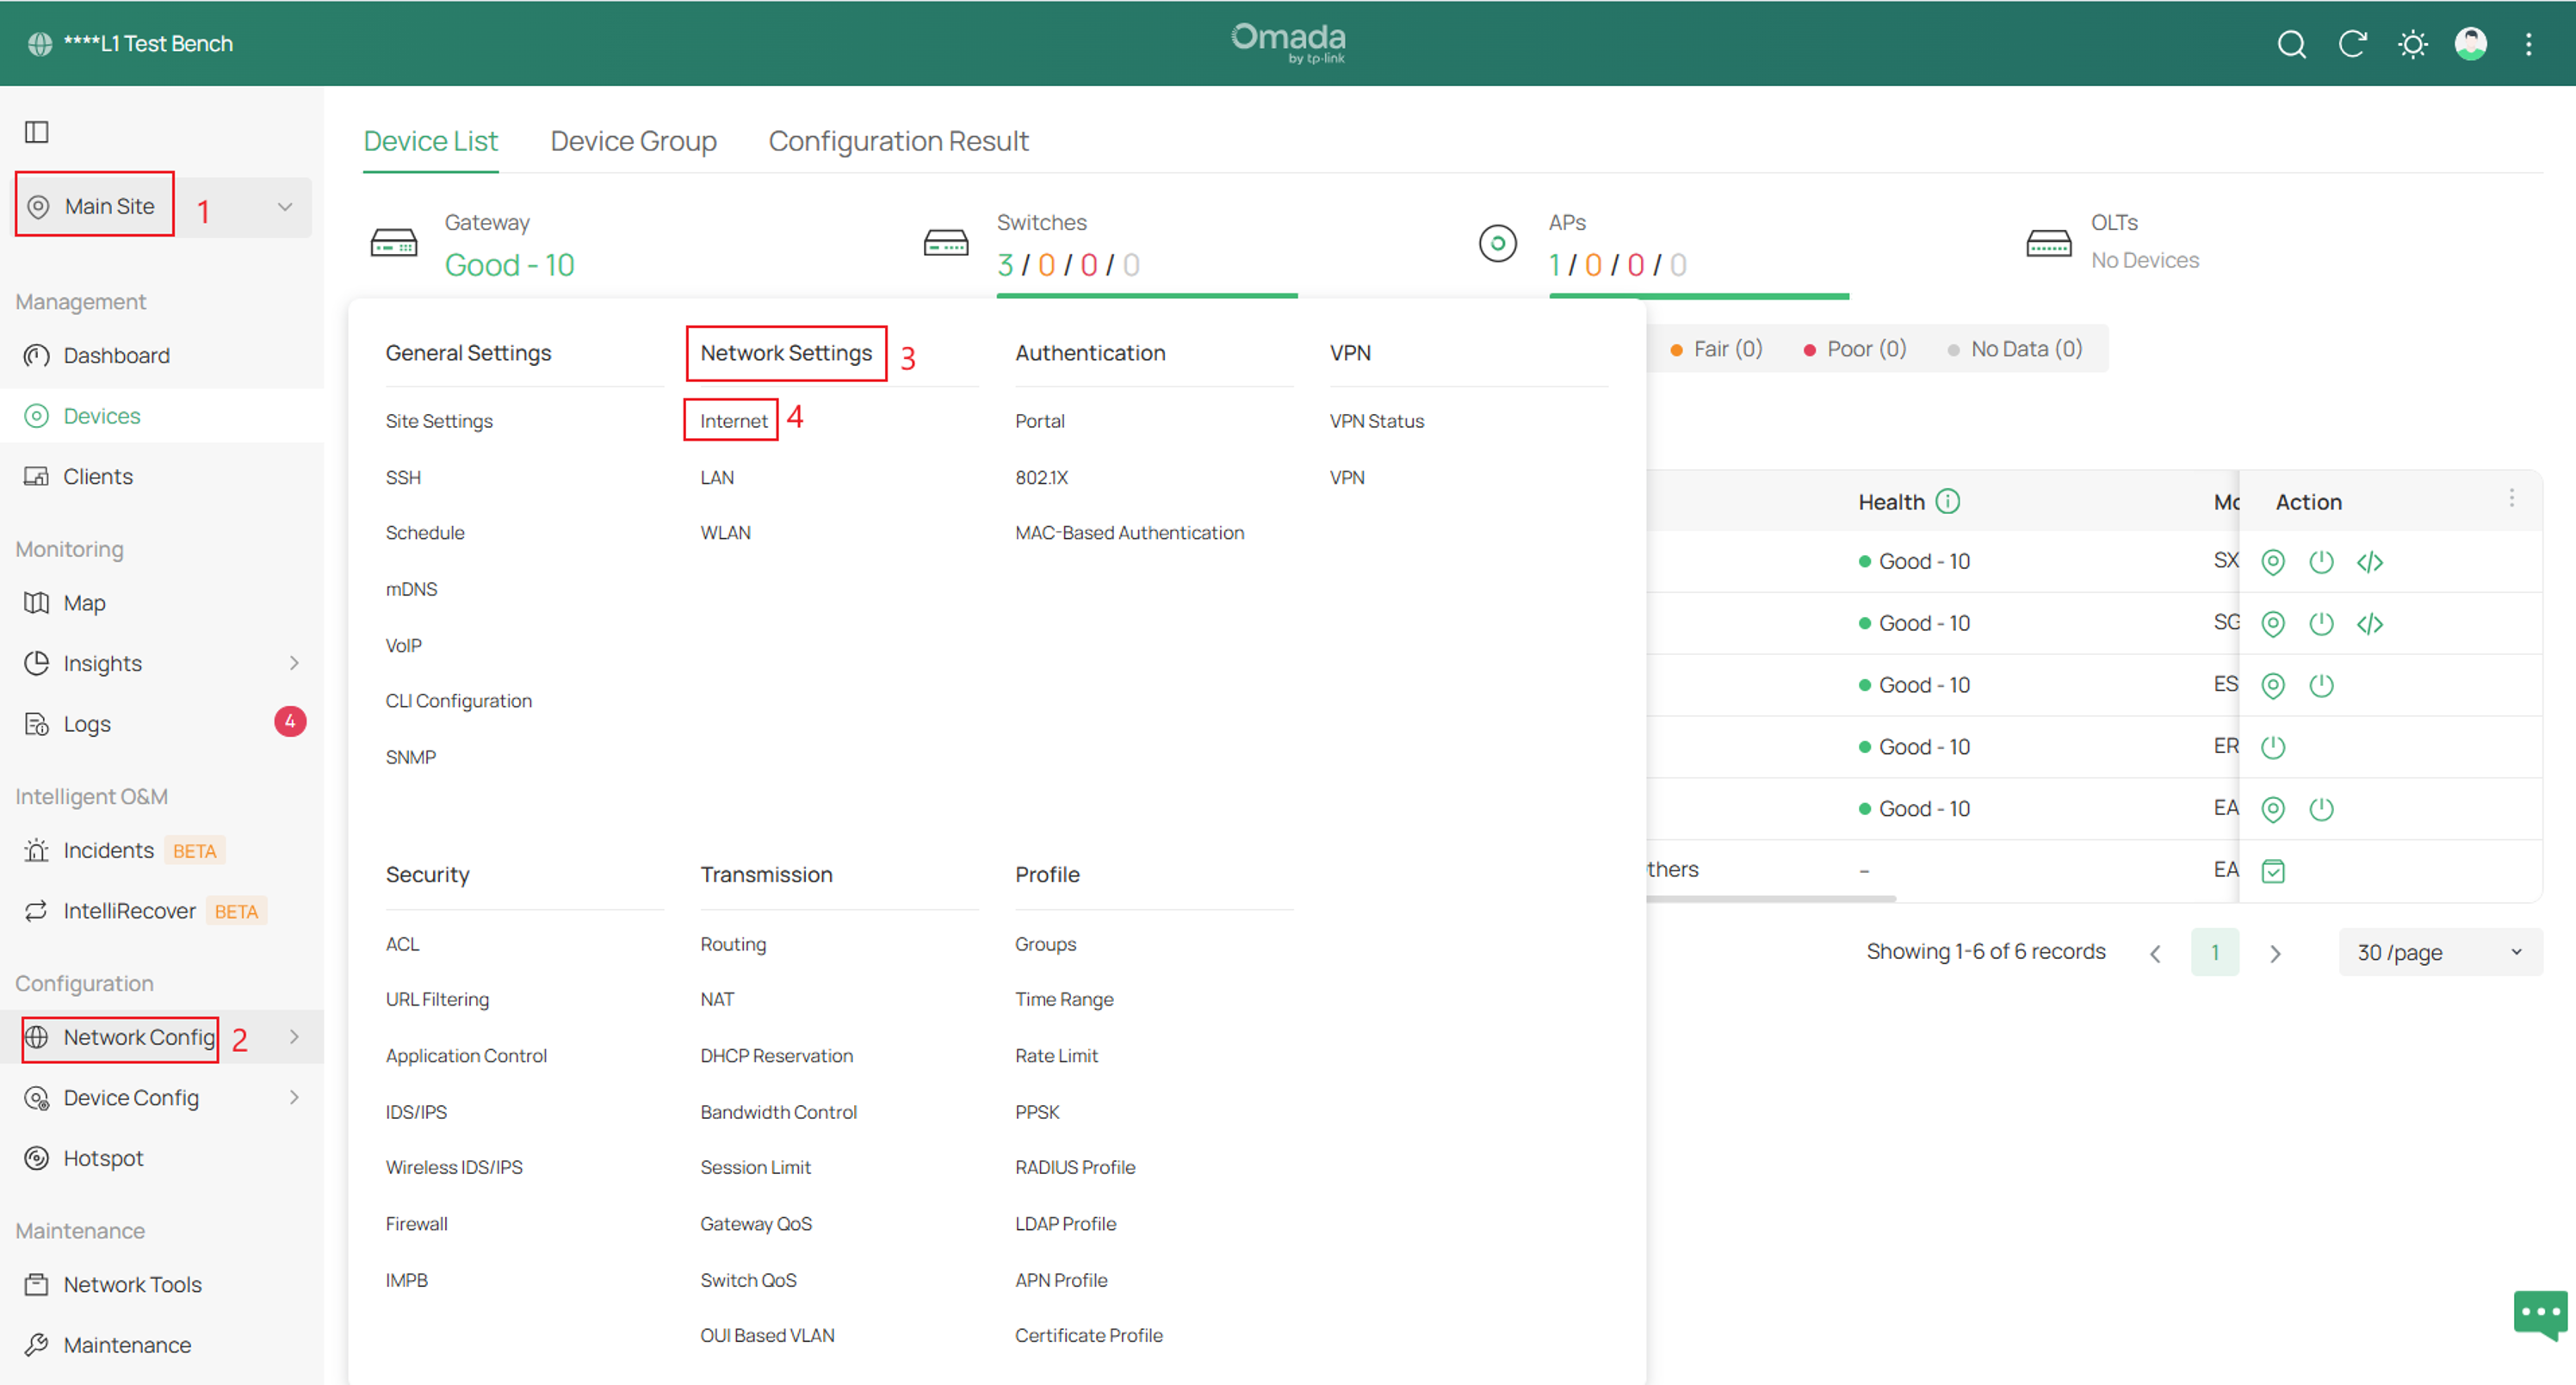The height and width of the screenshot is (1385, 2576).
Task: Click the global organization globe icon
Action: coord(39,44)
